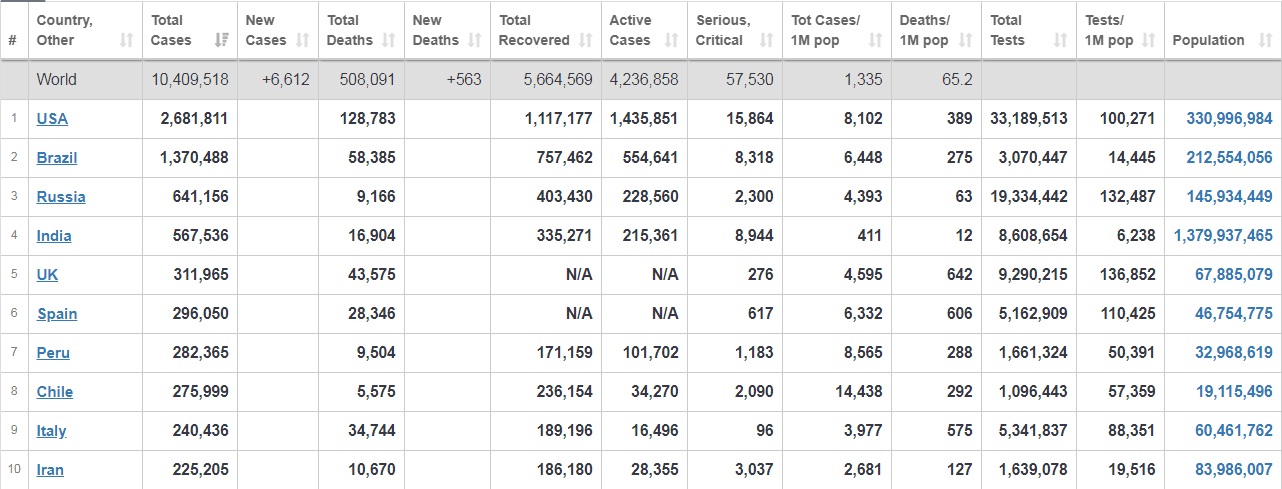Sort by Tot Cases/1M pop arrow
1282x489 pixels.
click(x=876, y=40)
